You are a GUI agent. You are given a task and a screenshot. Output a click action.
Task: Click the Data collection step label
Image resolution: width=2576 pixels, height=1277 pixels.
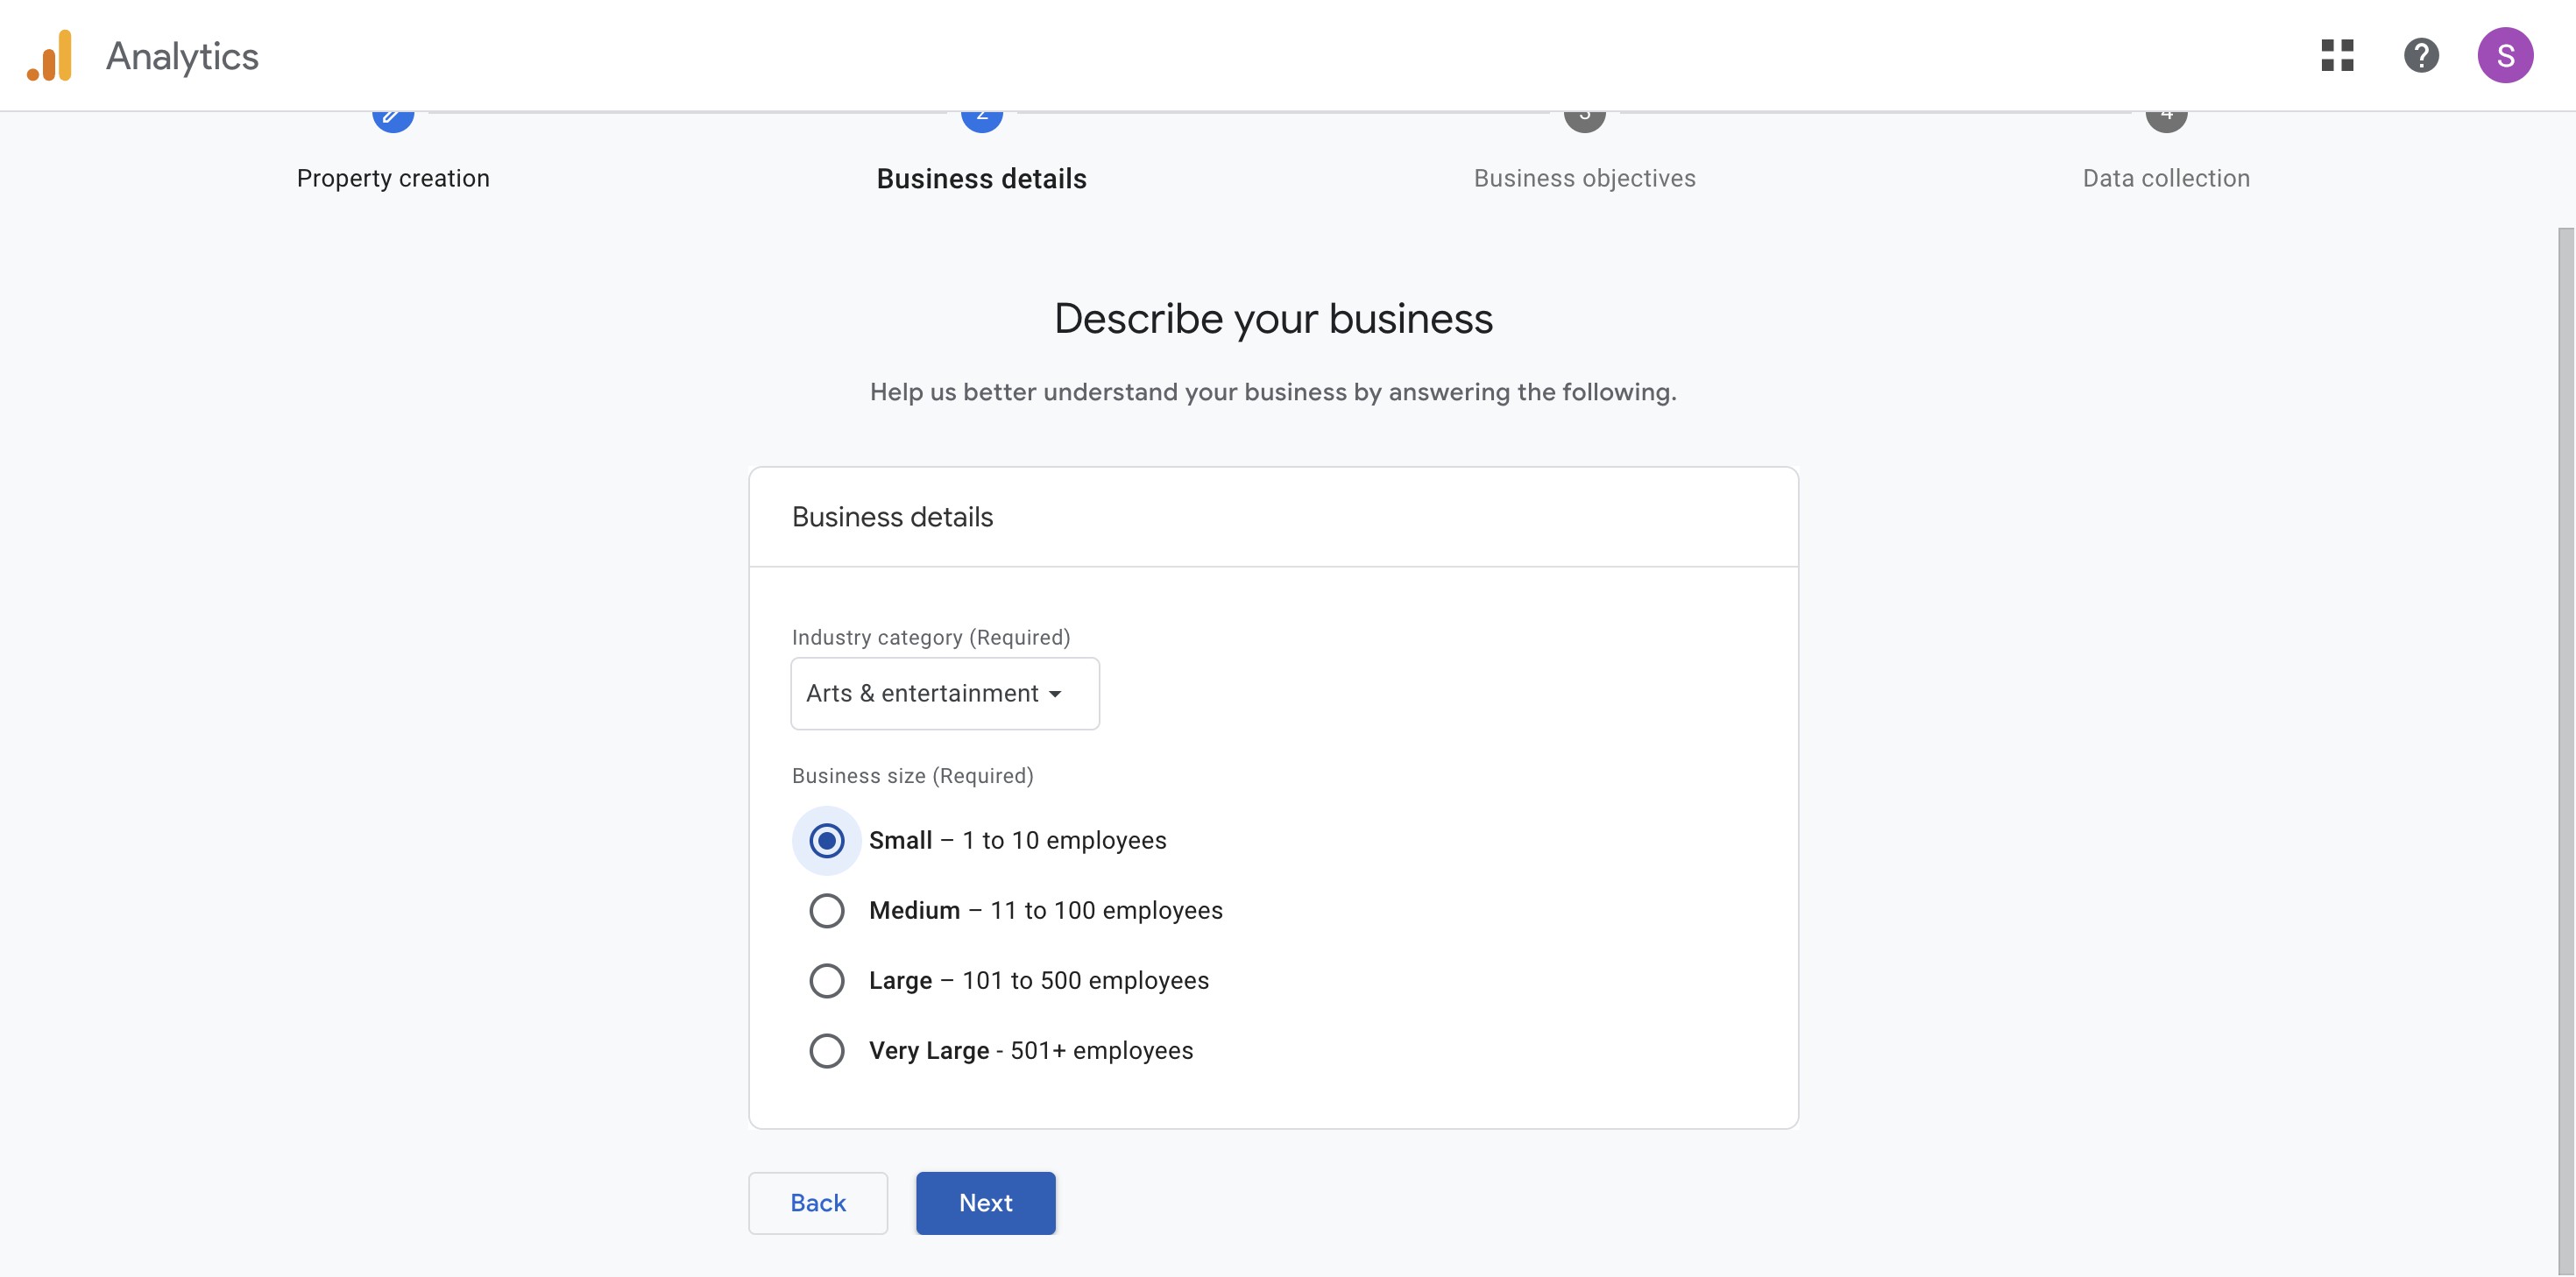click(x=2166, y=179)
